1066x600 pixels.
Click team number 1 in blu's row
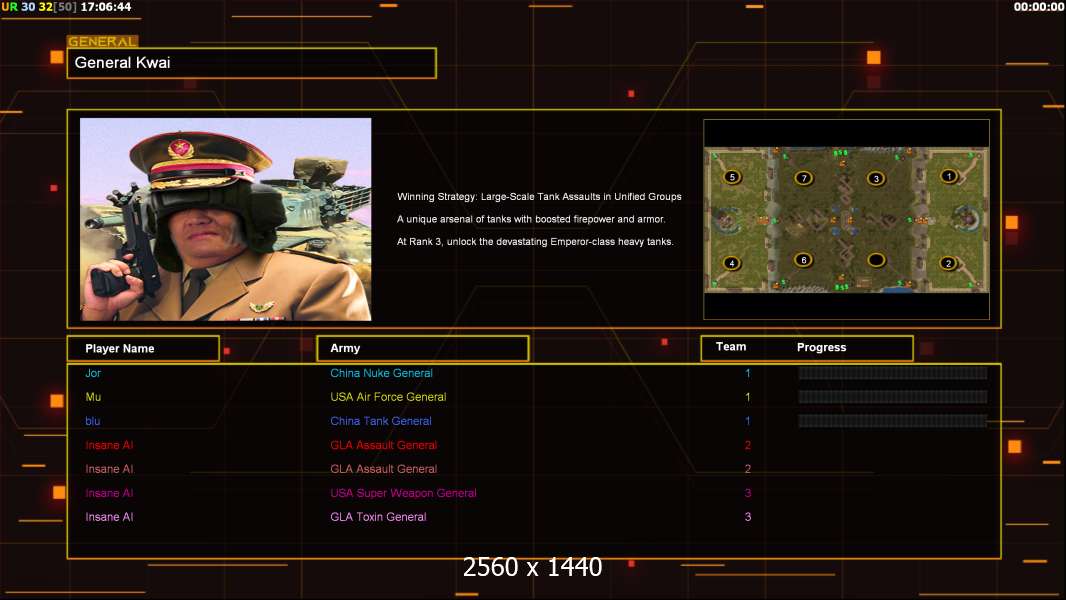748,421
